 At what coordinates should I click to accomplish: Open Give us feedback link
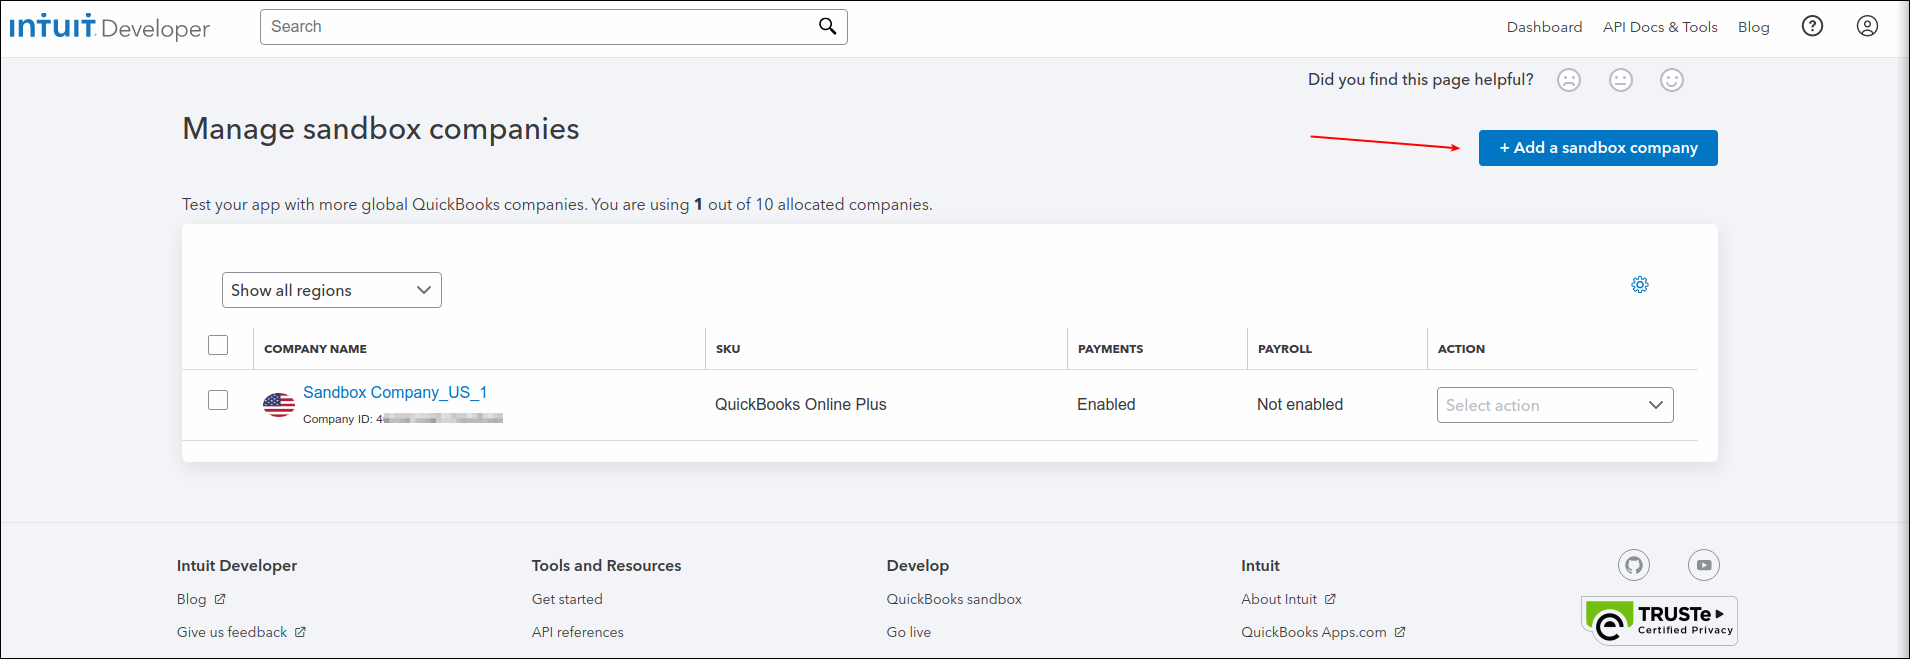pos(232,632)
